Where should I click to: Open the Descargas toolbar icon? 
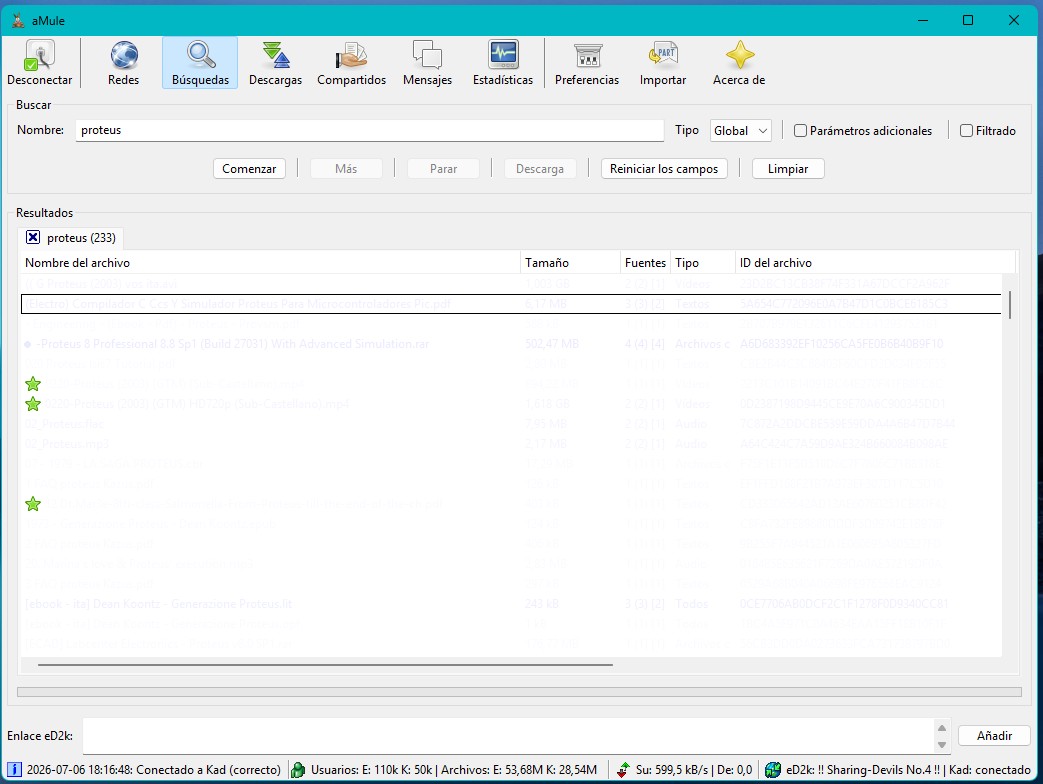pyautogui.click(x=275, y=55)
